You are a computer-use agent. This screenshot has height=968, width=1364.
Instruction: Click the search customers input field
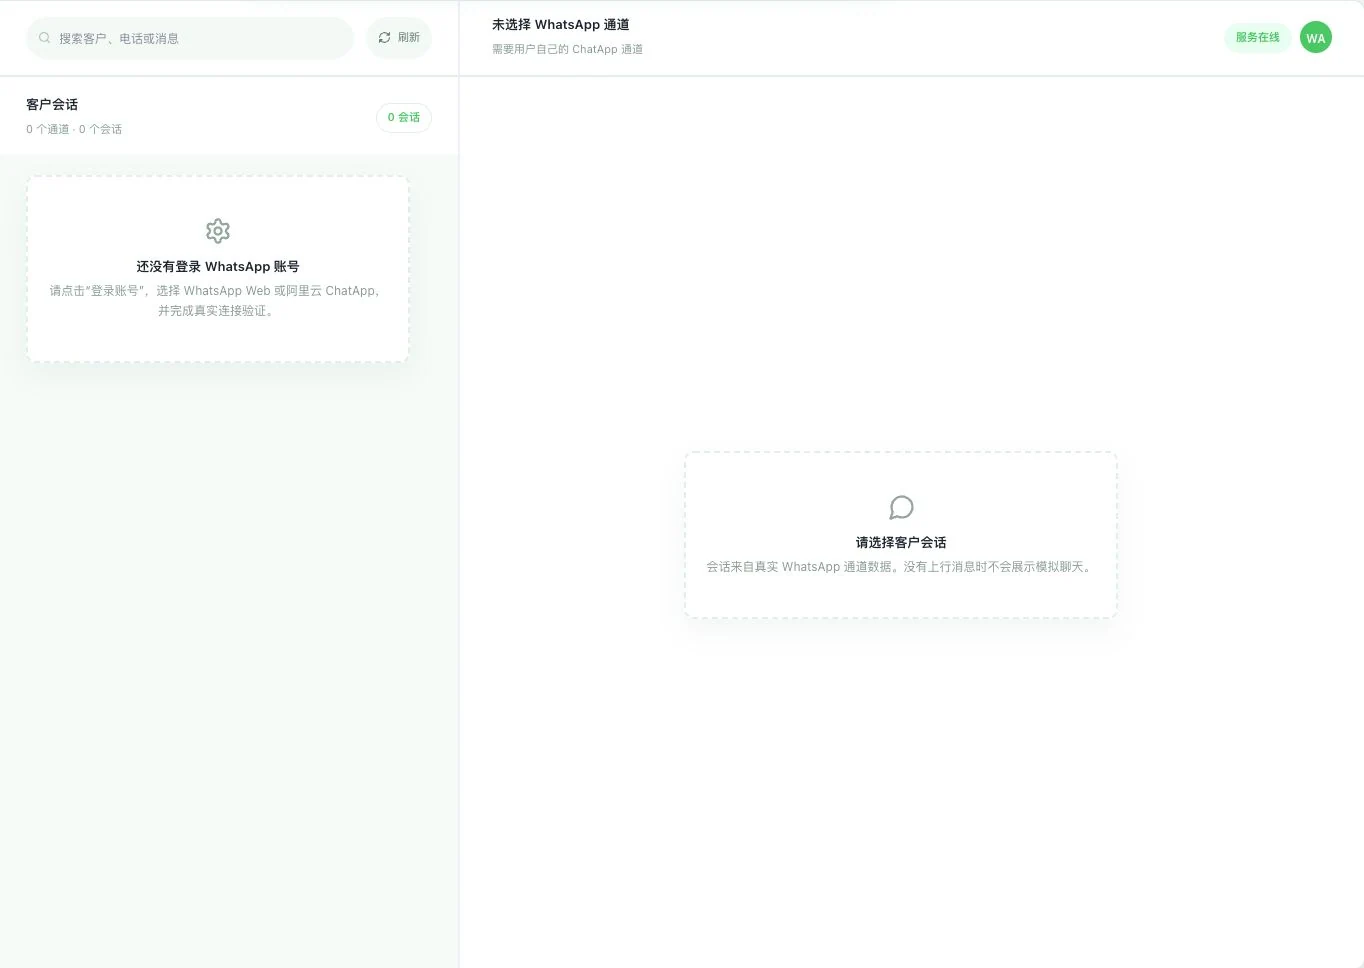190,38
